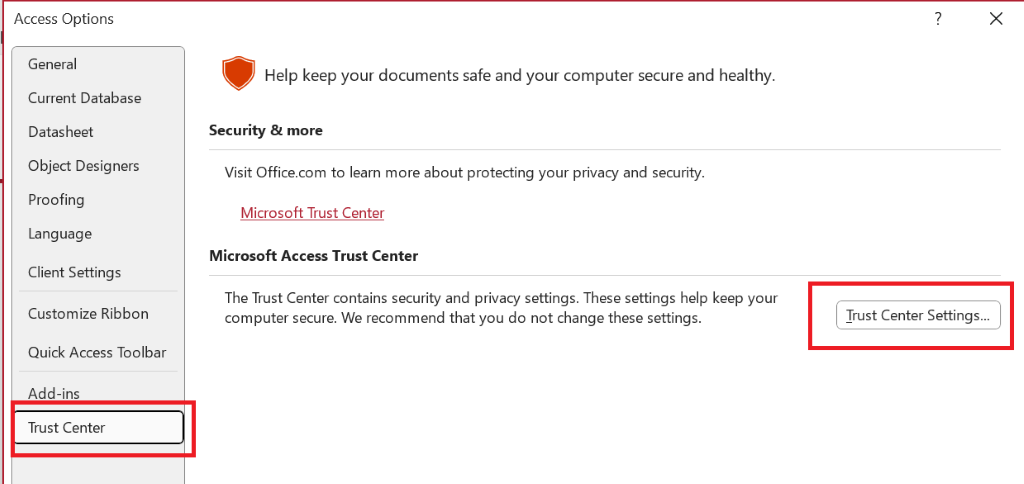The height and width of the screenshot is (484, 1024).
Task: Close the Access Options dialog
Action: (x=995, y=19)
